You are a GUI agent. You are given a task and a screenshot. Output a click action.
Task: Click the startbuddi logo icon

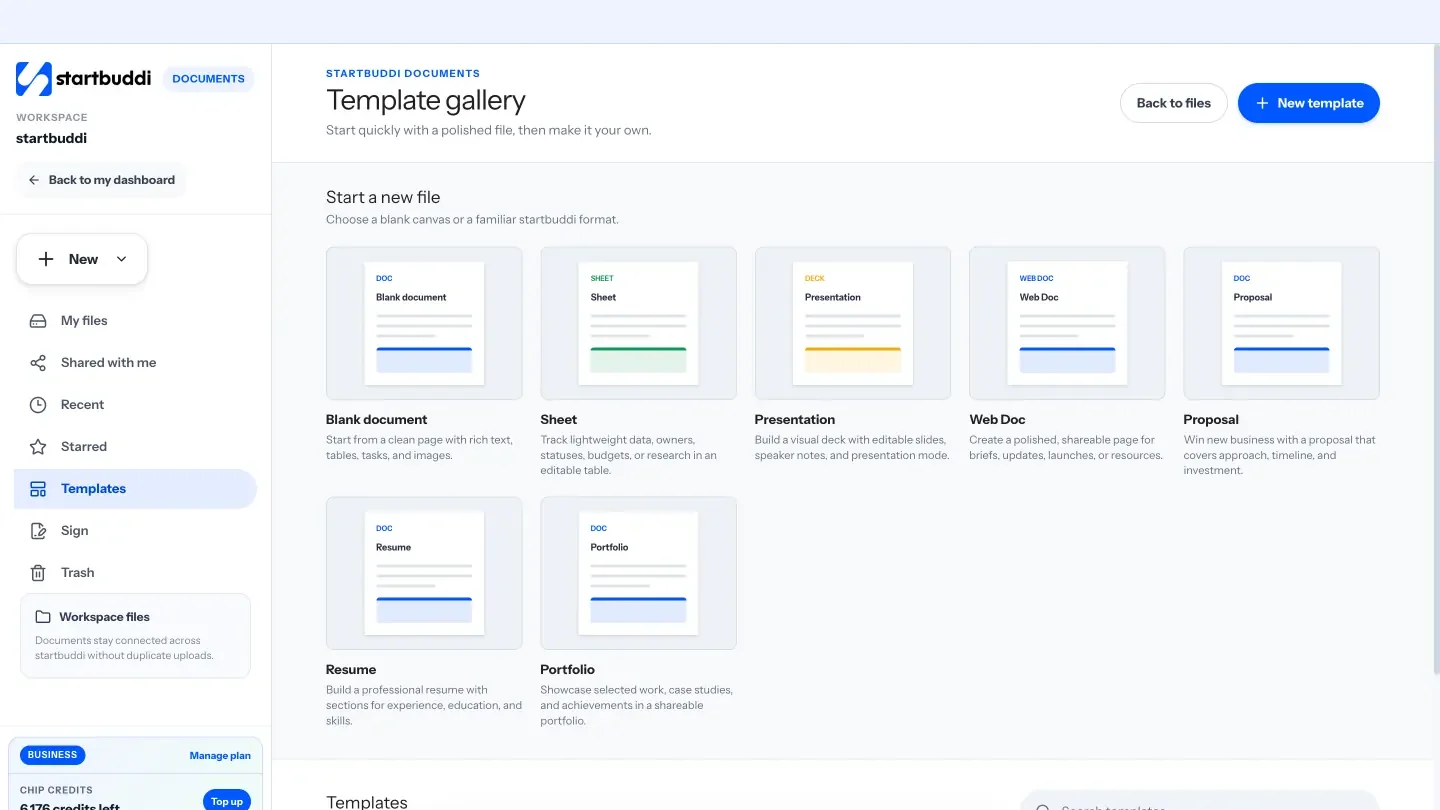pos(33,79)
